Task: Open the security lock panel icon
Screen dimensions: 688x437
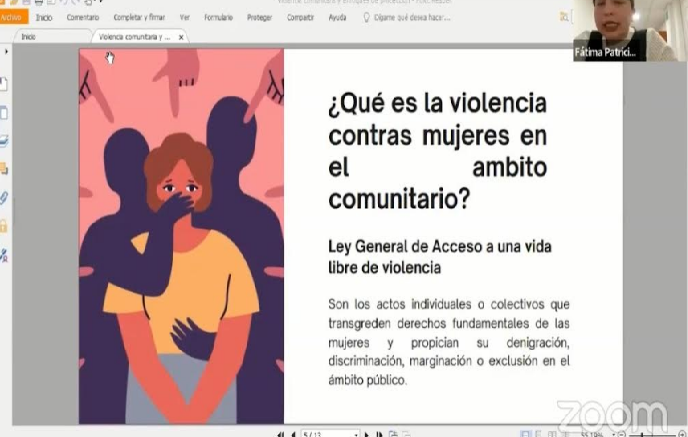Action: click(4, 226)
